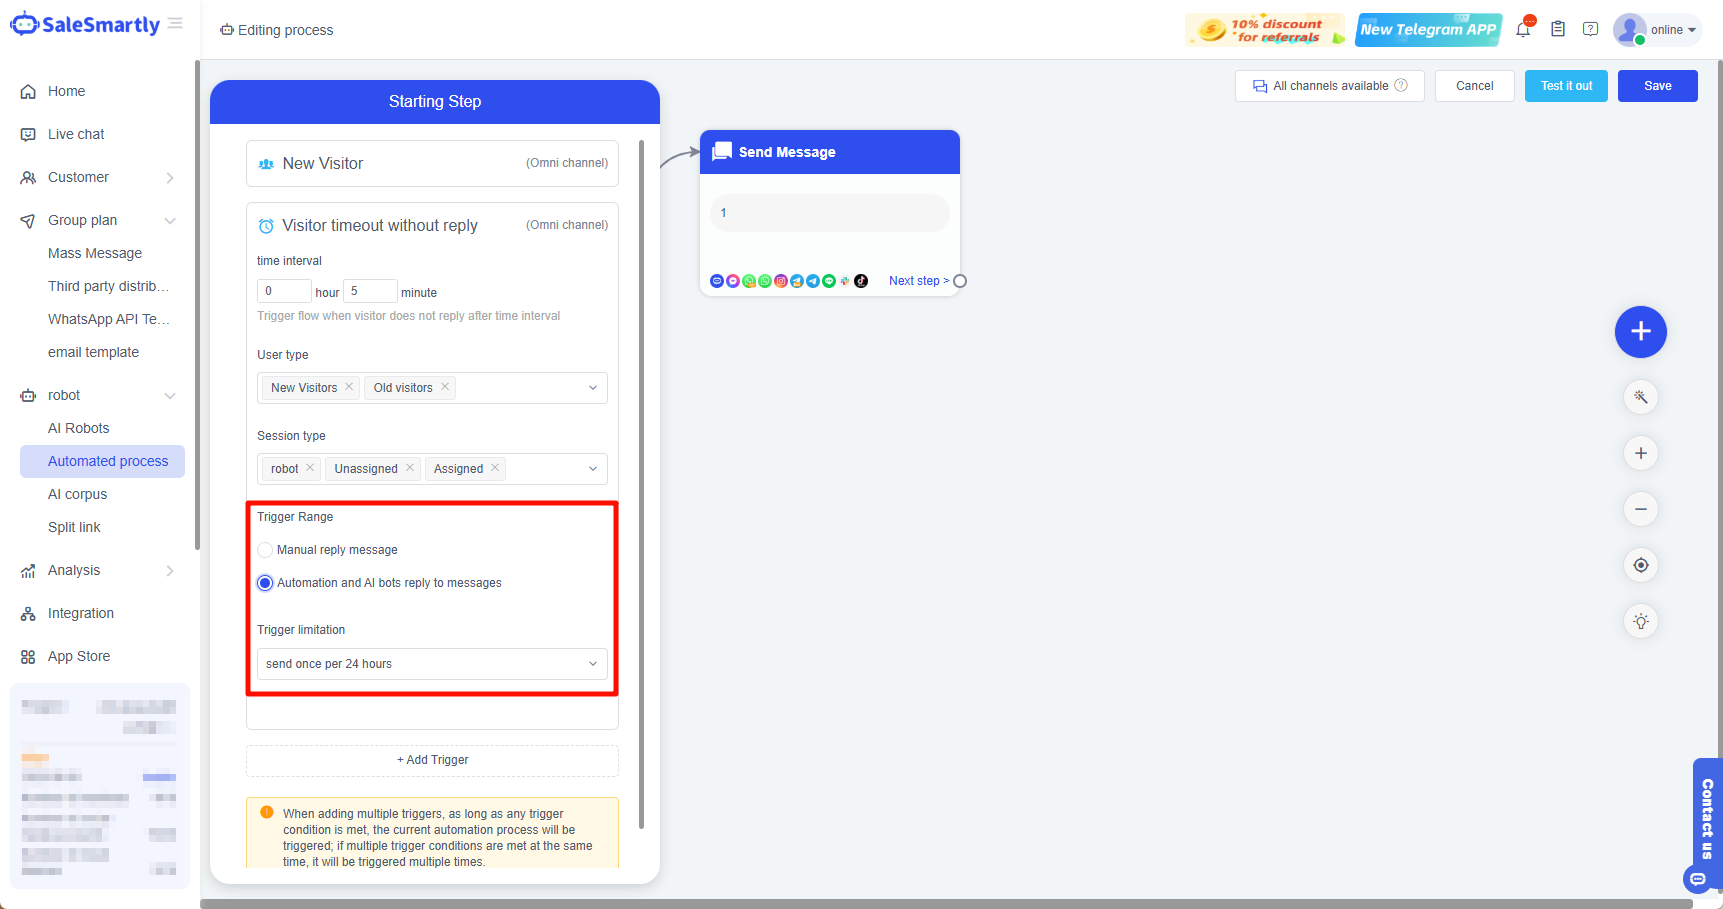Zoom out the canvas with minus icon
This screenshot has width=1723, height=909.
coord(1640,509)
